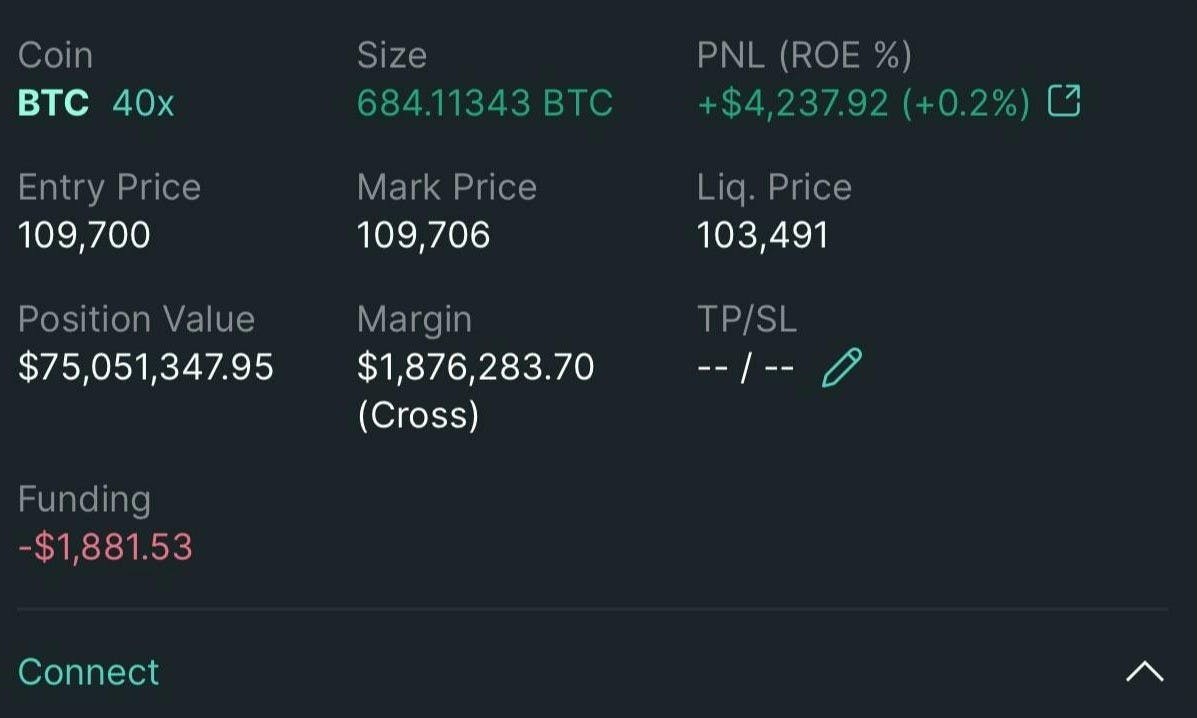The height and width of the screenshot is (718, 1197).
Task: Click the share PNL icon
Action: tap(1064, 102)
